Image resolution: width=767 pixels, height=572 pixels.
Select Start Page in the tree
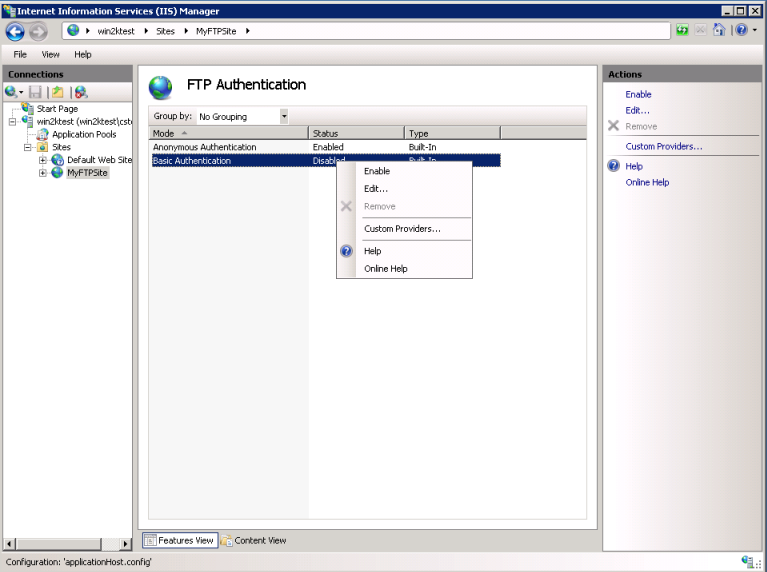[57, 109]
